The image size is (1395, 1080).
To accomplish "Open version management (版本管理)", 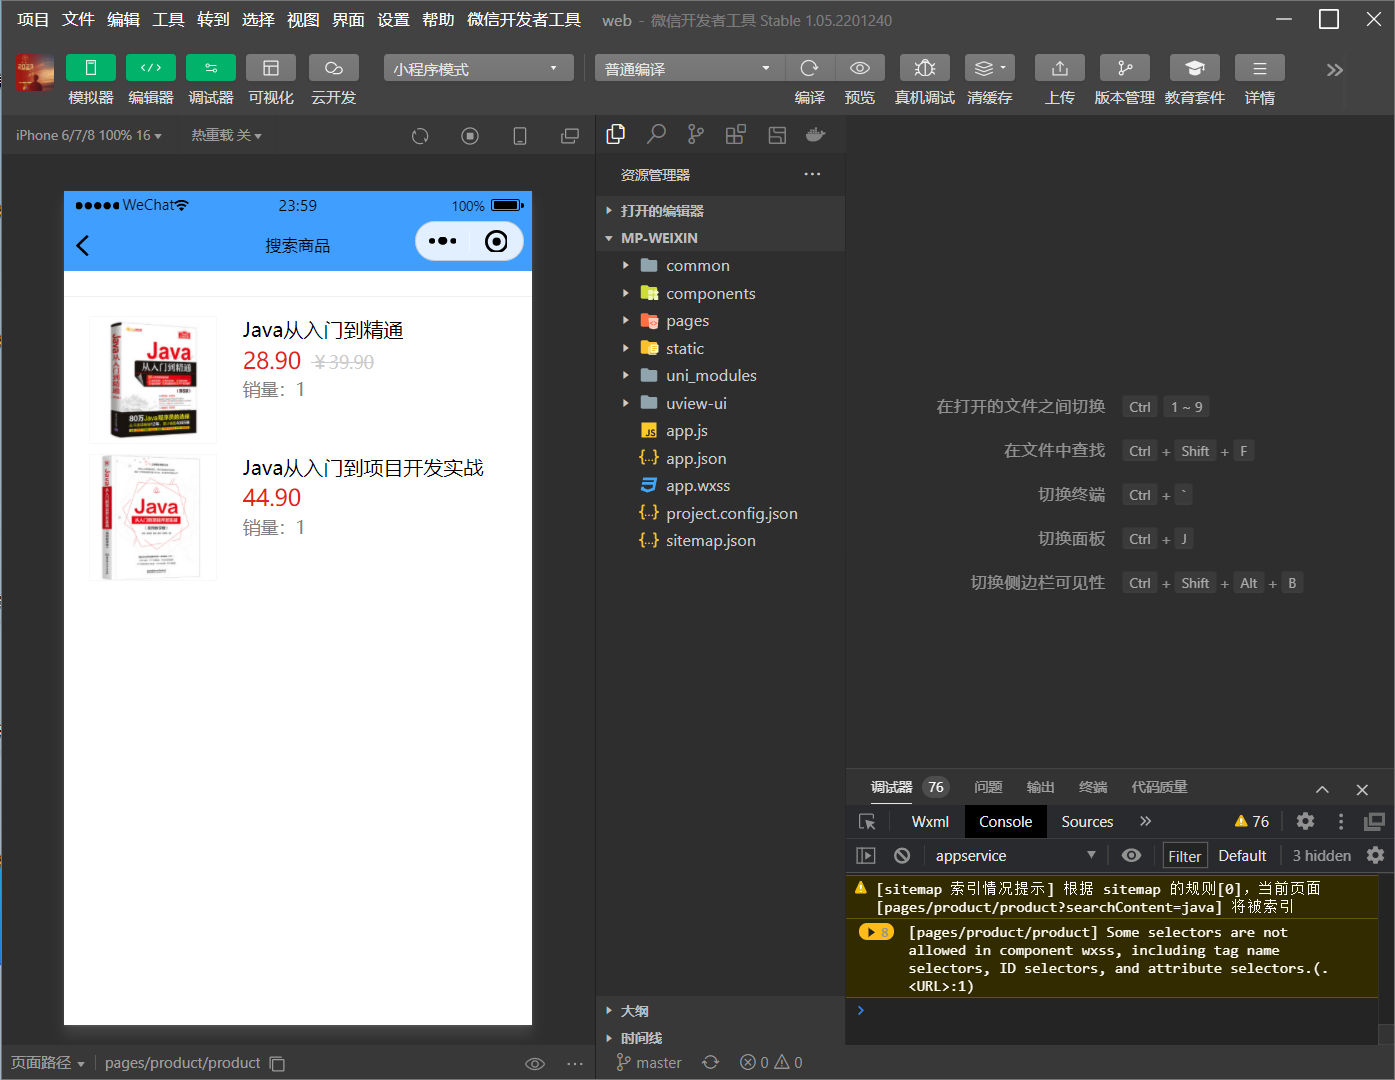I will click(1125, 68).
